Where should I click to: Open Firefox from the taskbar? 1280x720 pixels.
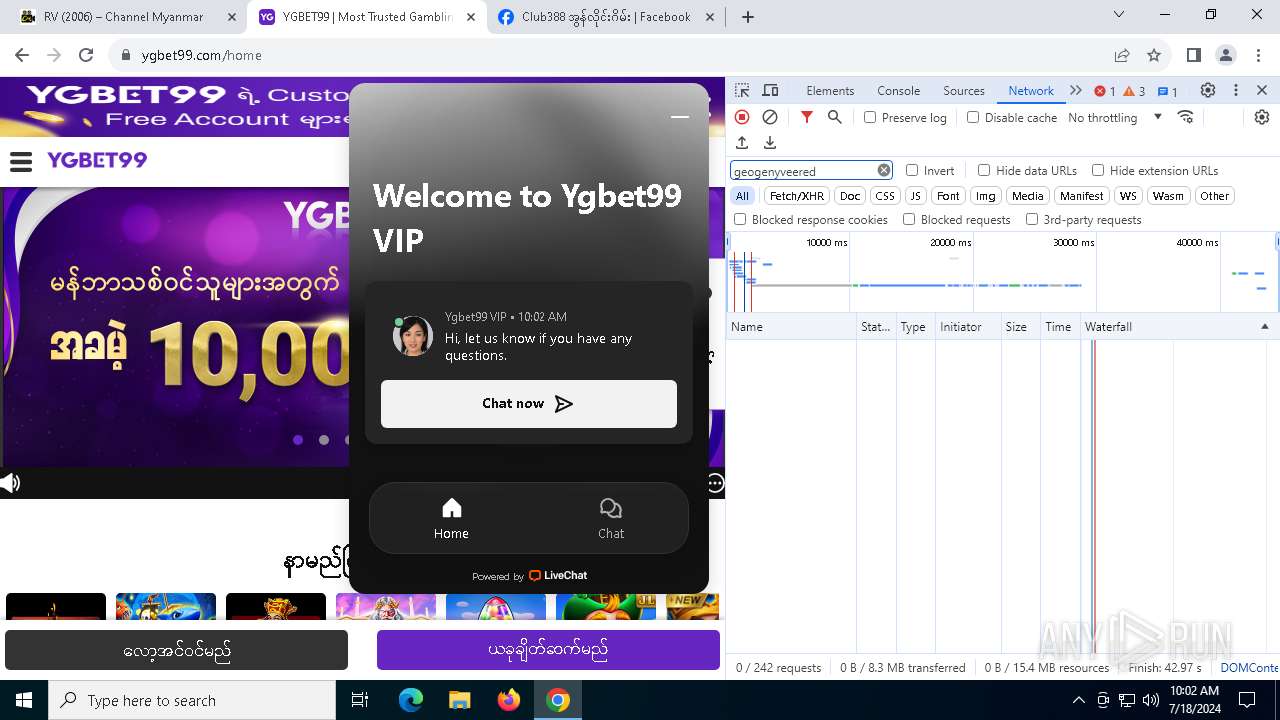[509, 700]
